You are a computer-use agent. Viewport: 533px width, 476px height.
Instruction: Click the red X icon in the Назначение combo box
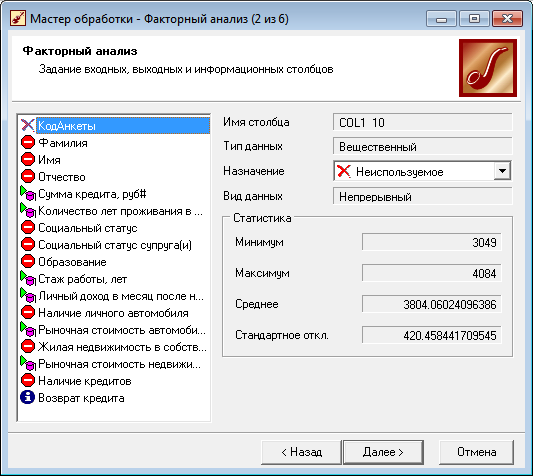pos(344,171)
